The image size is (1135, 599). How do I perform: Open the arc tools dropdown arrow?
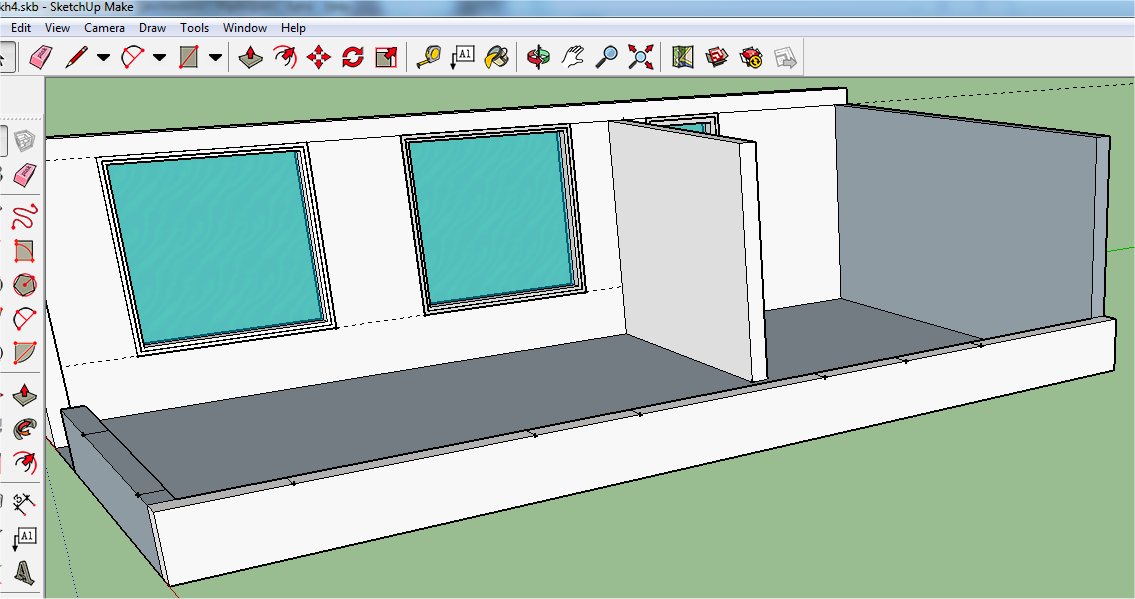(160, 58)
